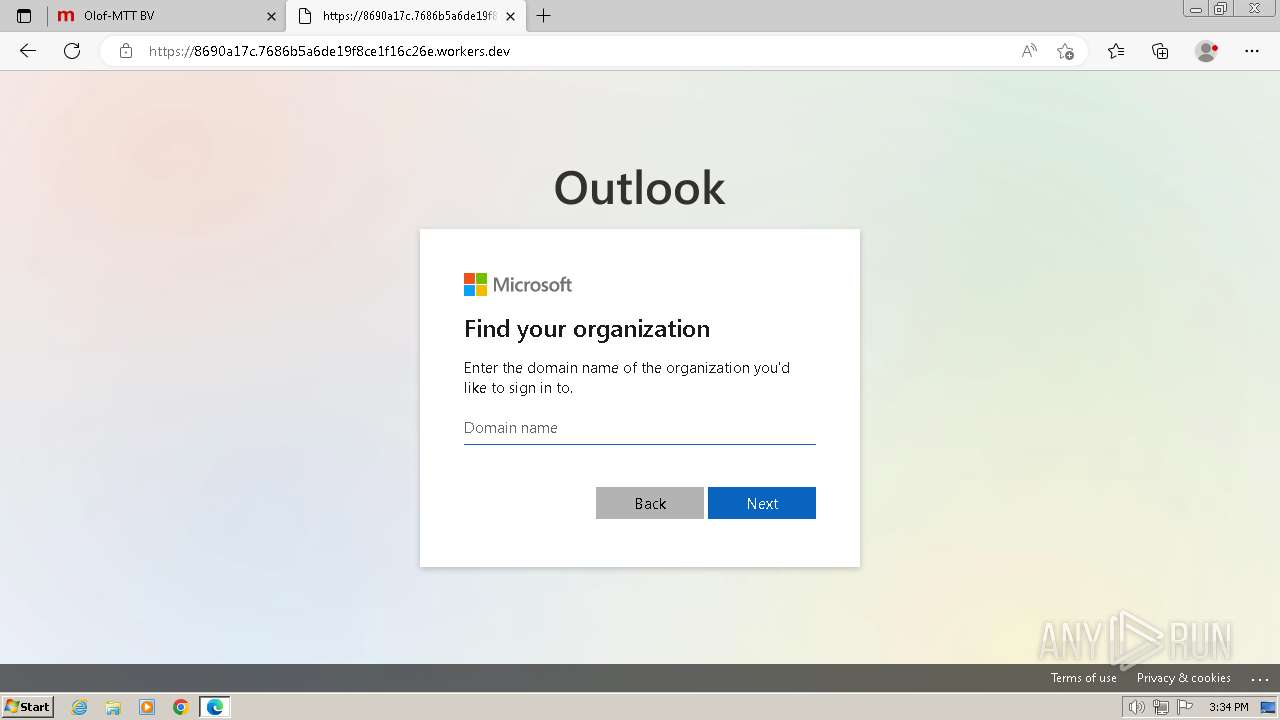1280x720 pixels.
Task: Click the volume speaker tray icon
Action: [1136, 707]
